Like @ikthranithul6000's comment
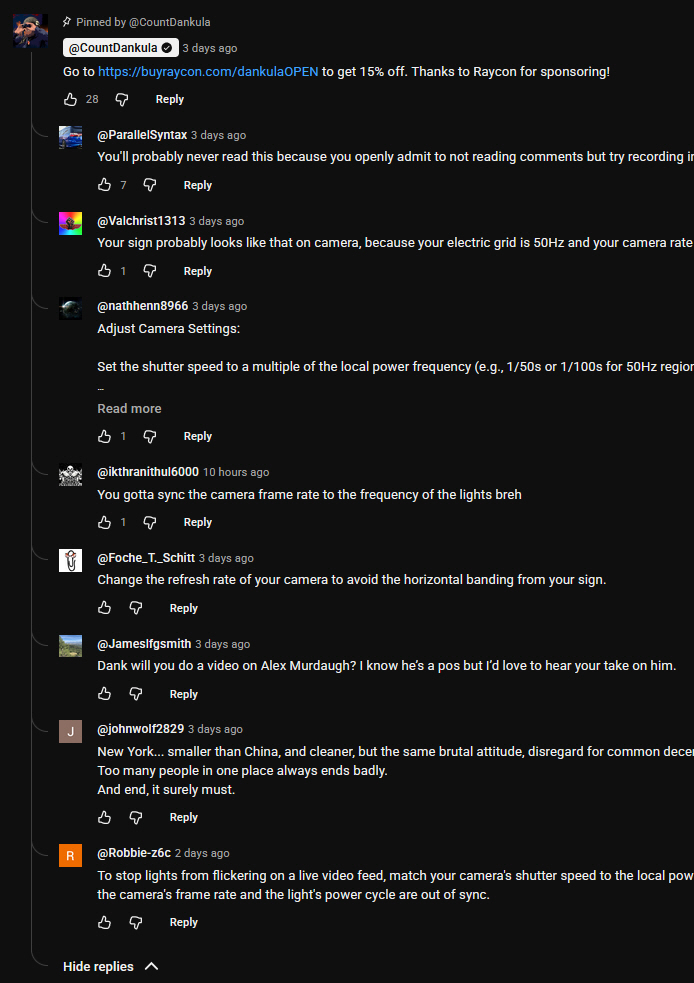 coord(105,522)
